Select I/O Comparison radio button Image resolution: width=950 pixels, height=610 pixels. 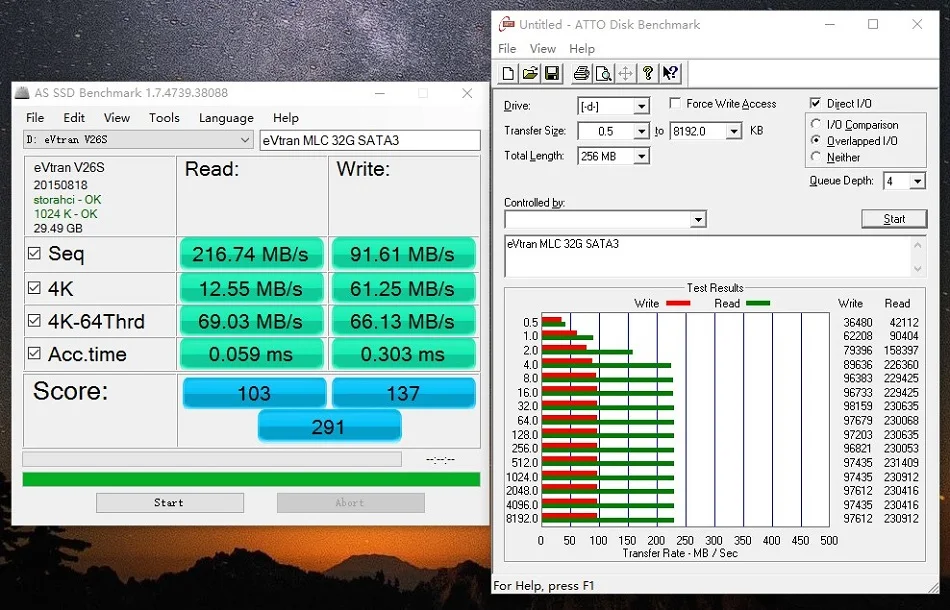816,124
